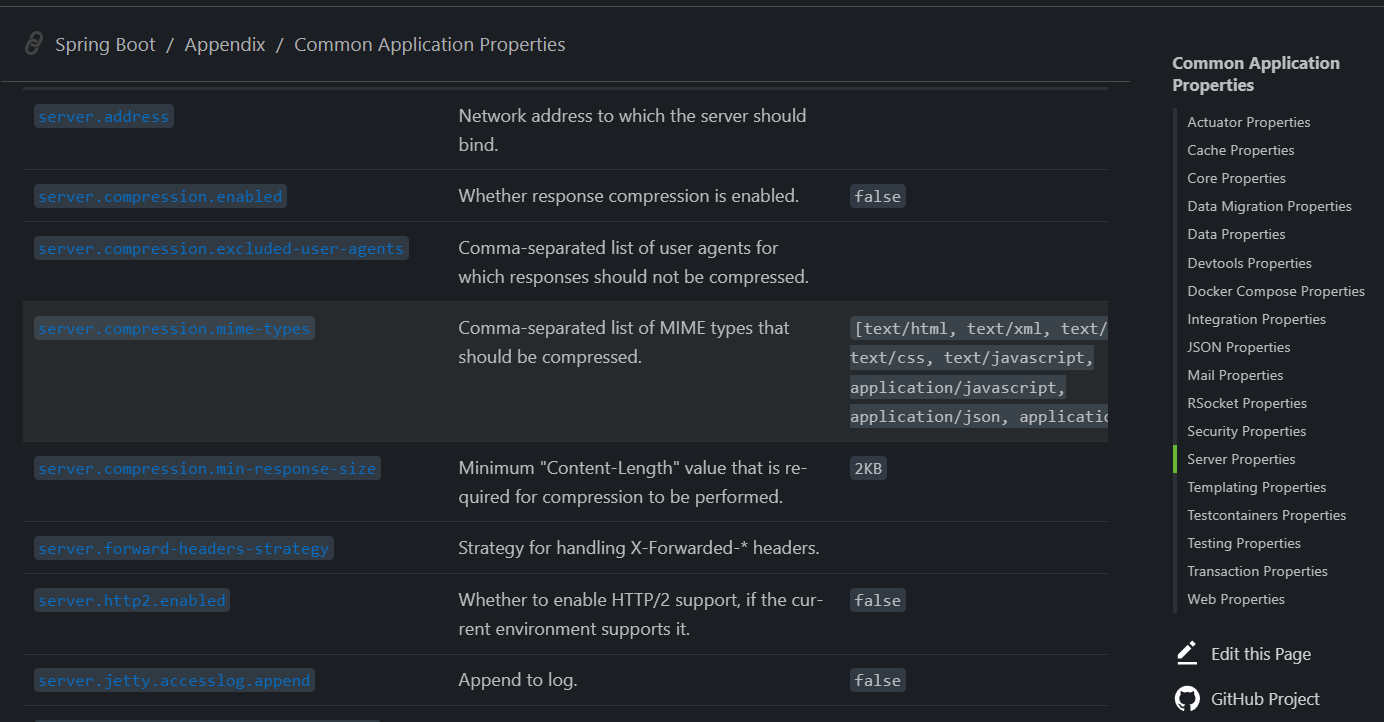Jump to Actuator Properties section
1384x722 pixels.
click(1248, 122)
